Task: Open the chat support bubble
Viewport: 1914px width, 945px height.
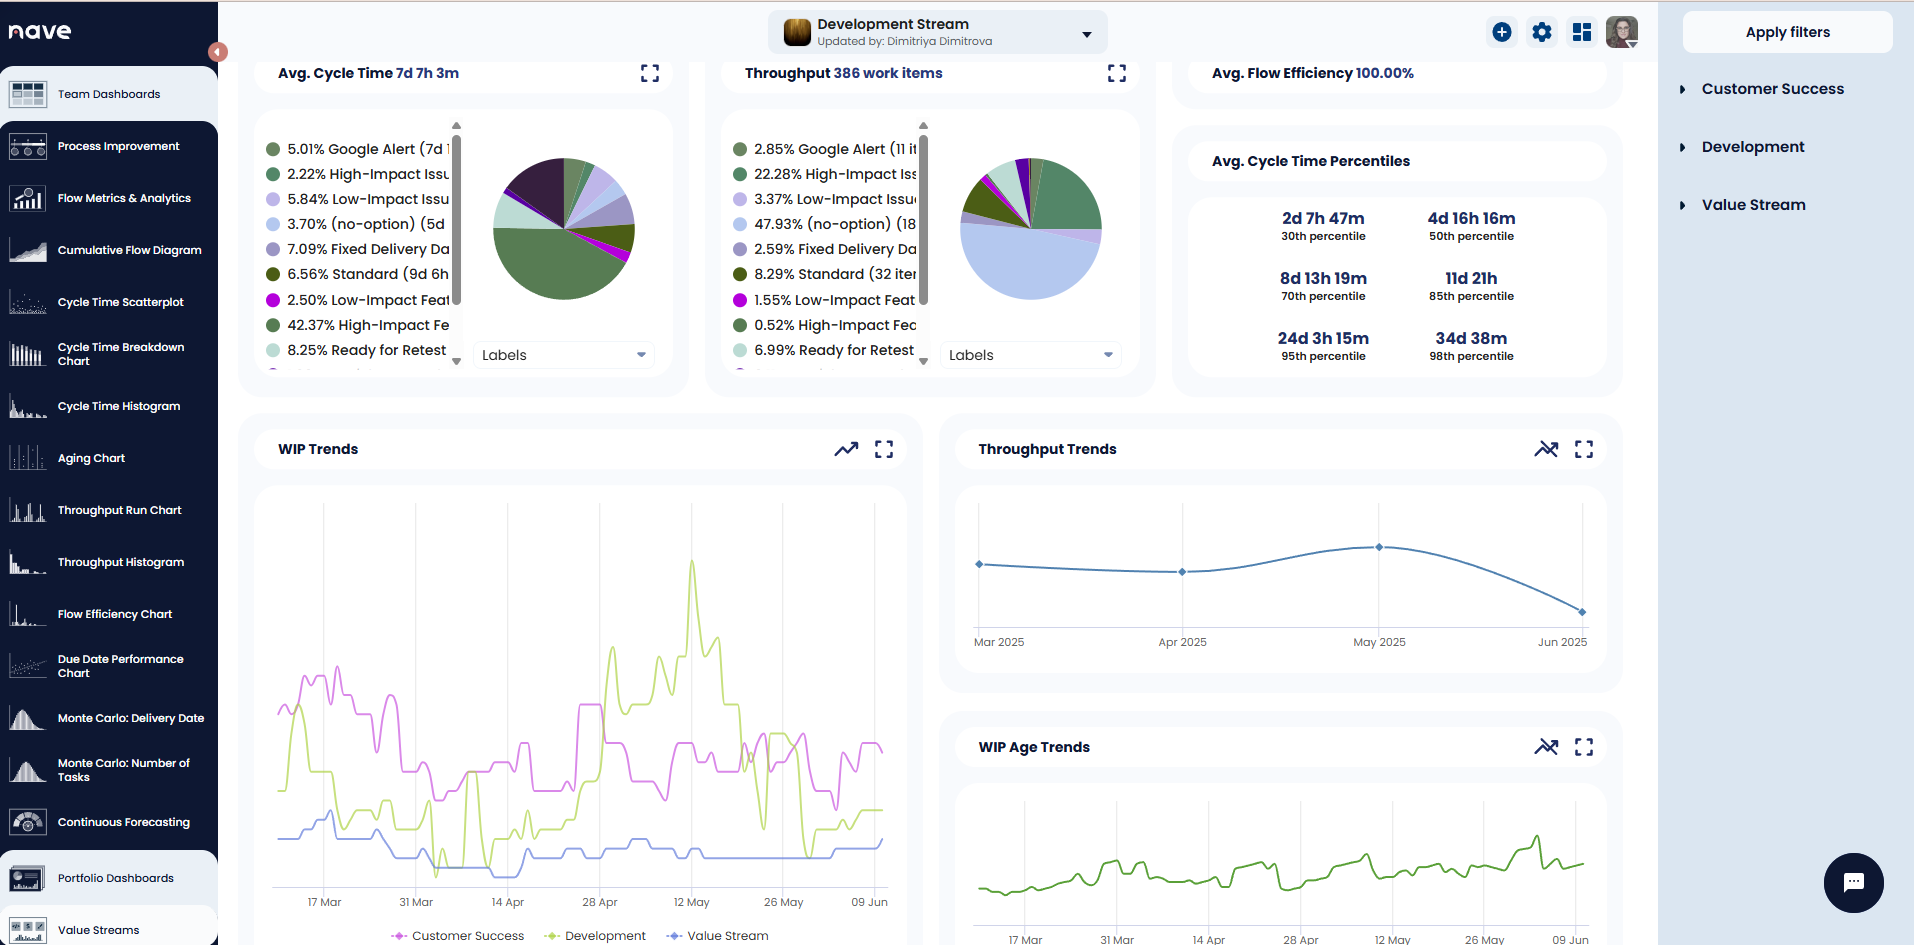Action: click(1853, 882)
